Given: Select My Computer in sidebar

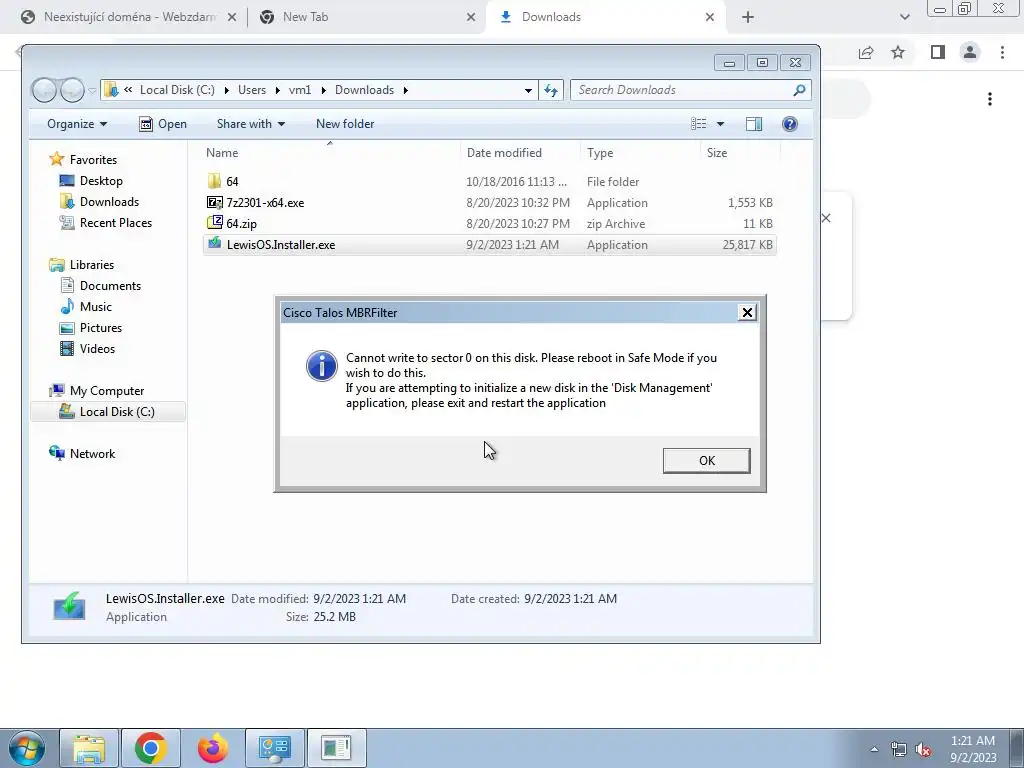Looking at the screenshot, I should click(106, 391).
